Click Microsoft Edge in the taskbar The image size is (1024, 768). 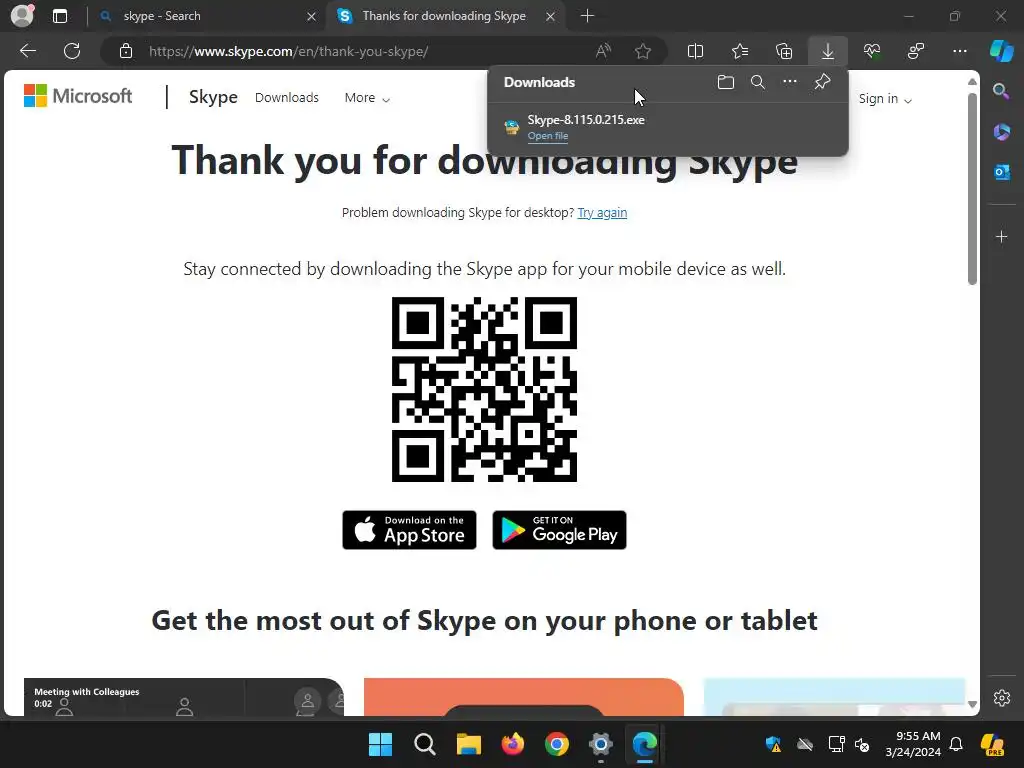(645, 744)
